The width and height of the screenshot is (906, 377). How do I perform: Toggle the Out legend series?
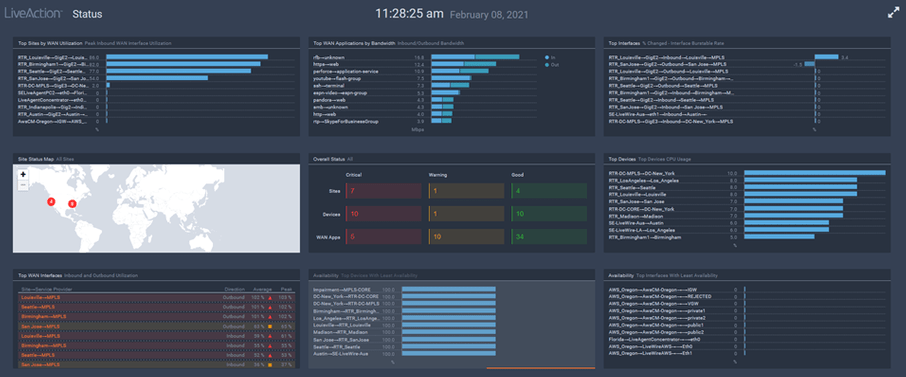pyautogui.click(x=551, y=65)
